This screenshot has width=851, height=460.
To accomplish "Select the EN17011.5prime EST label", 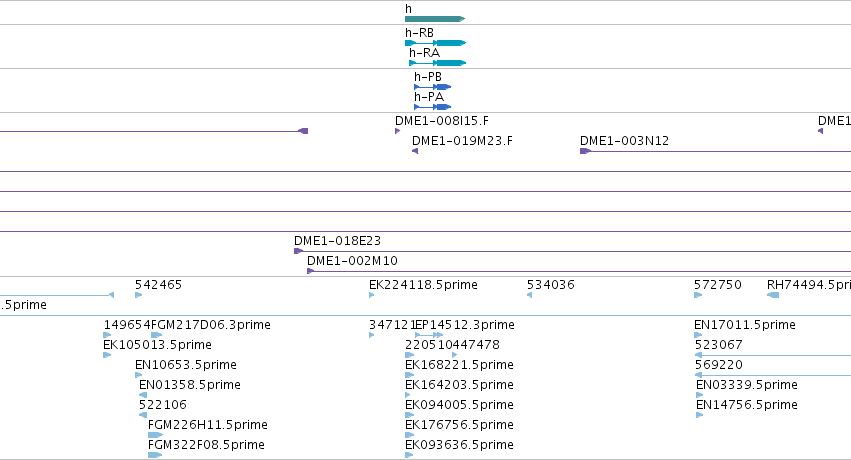I will 745,325.
